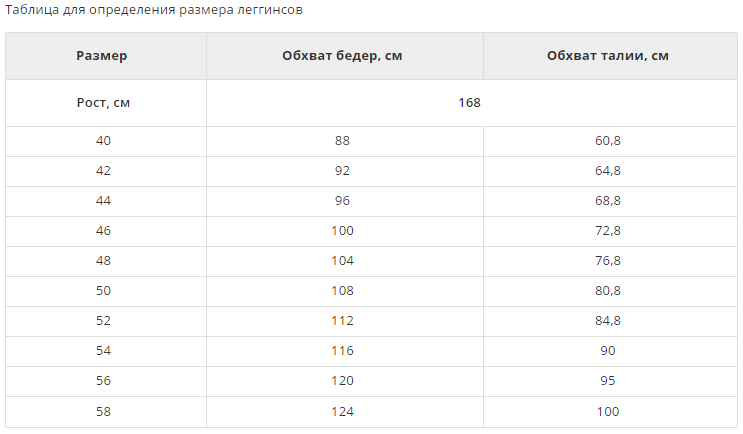This screenshot has height=434, width=743.
Task: Click hip value 112
Action: tap(342, 321)
